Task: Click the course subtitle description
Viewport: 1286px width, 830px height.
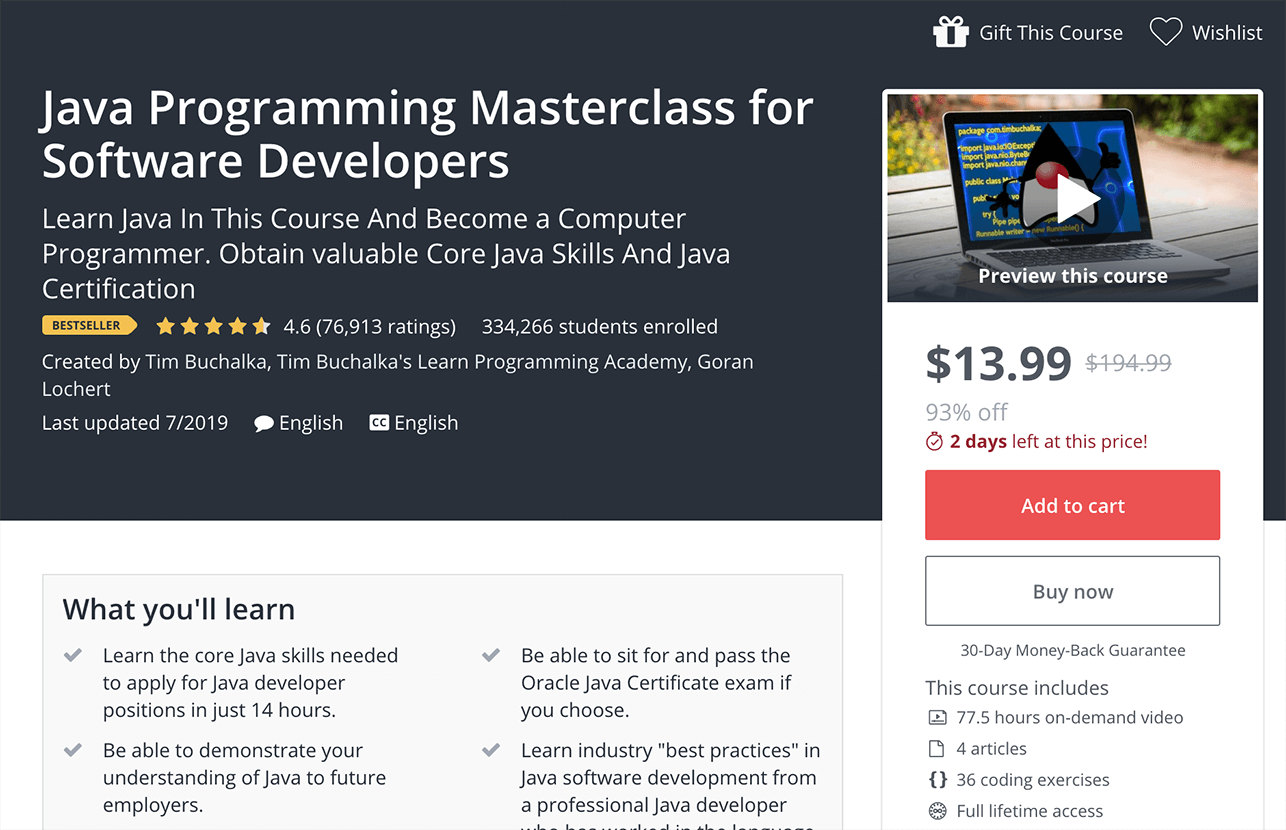Action: 386,254
